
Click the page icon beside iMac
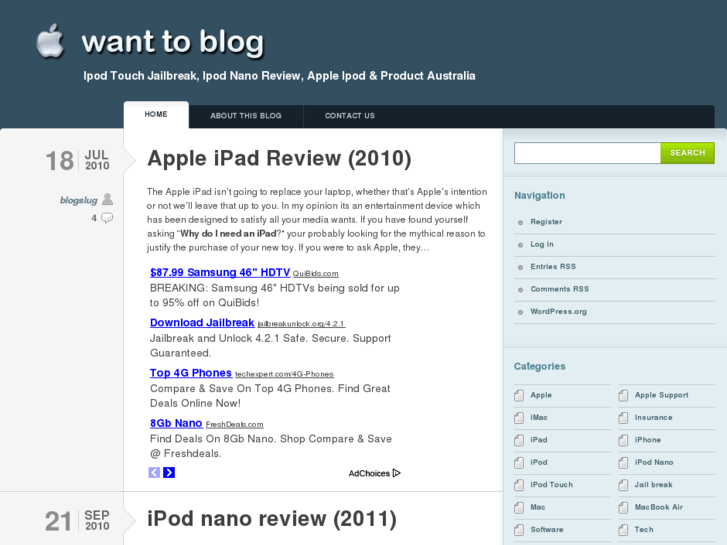tap(519, 418)
